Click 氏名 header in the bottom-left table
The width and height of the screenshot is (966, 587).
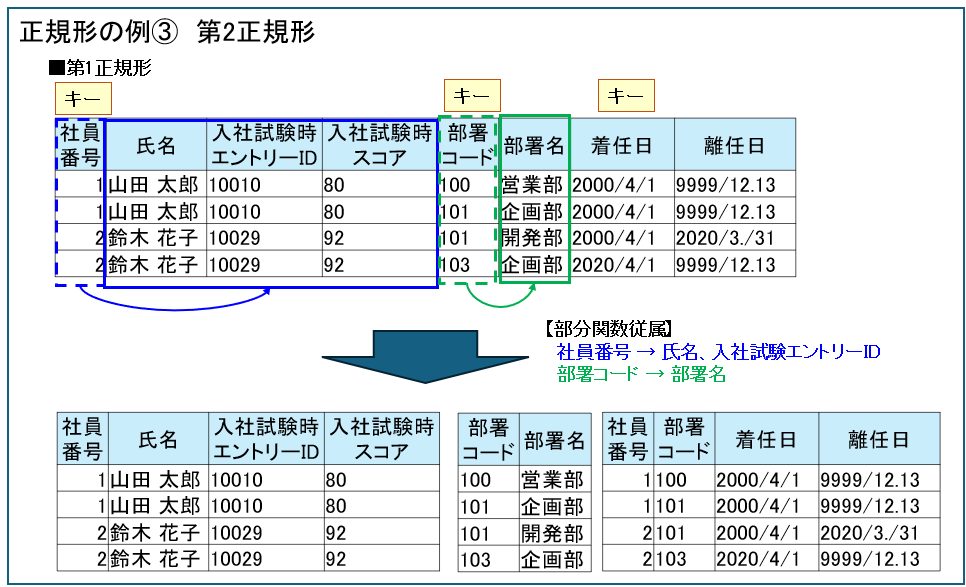pos(158,439)
